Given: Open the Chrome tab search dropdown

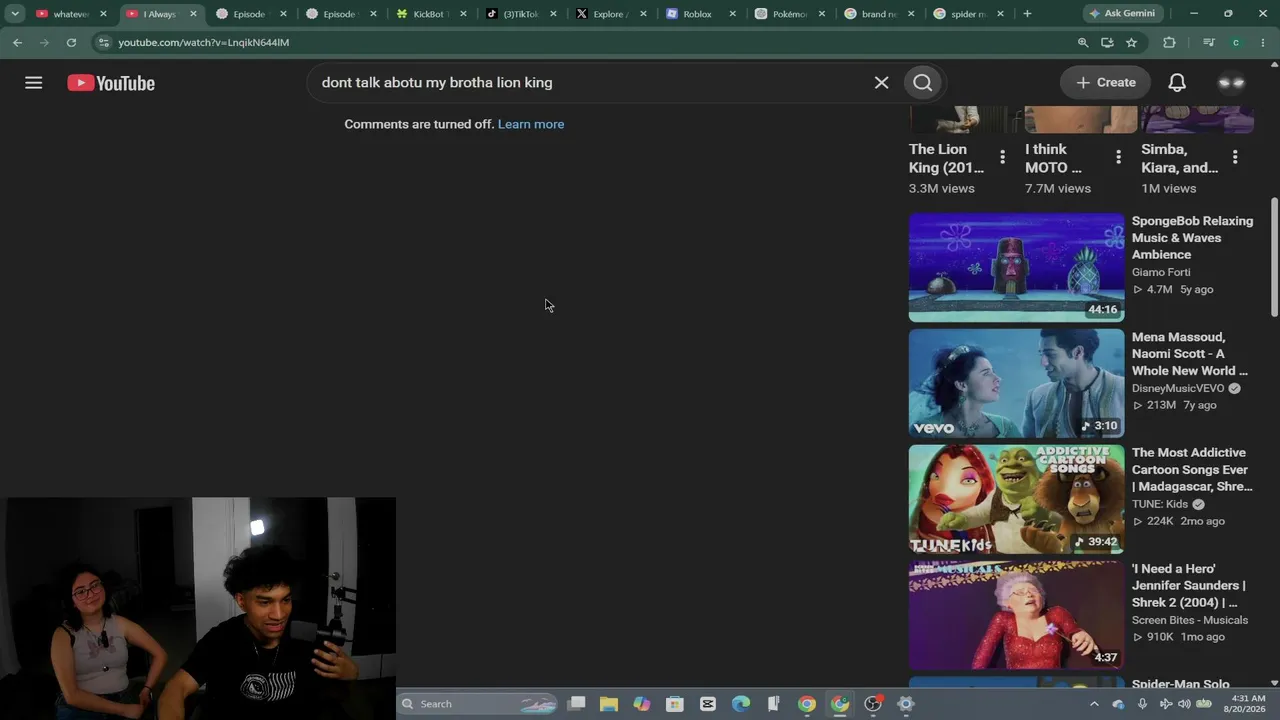Looking at the screenshot, I should tap(15, 14).
